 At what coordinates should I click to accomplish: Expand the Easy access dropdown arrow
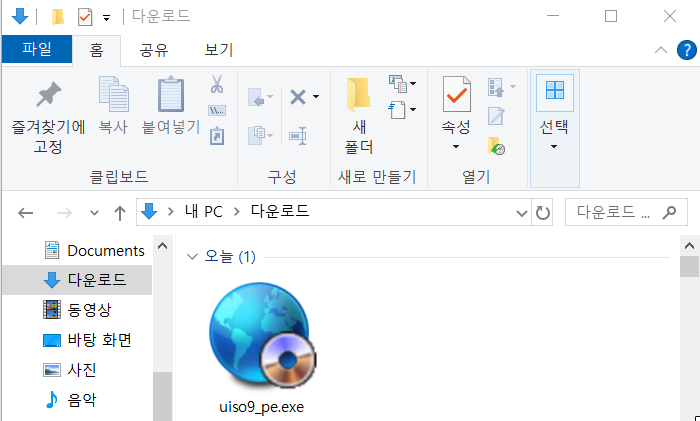[413, 109]
